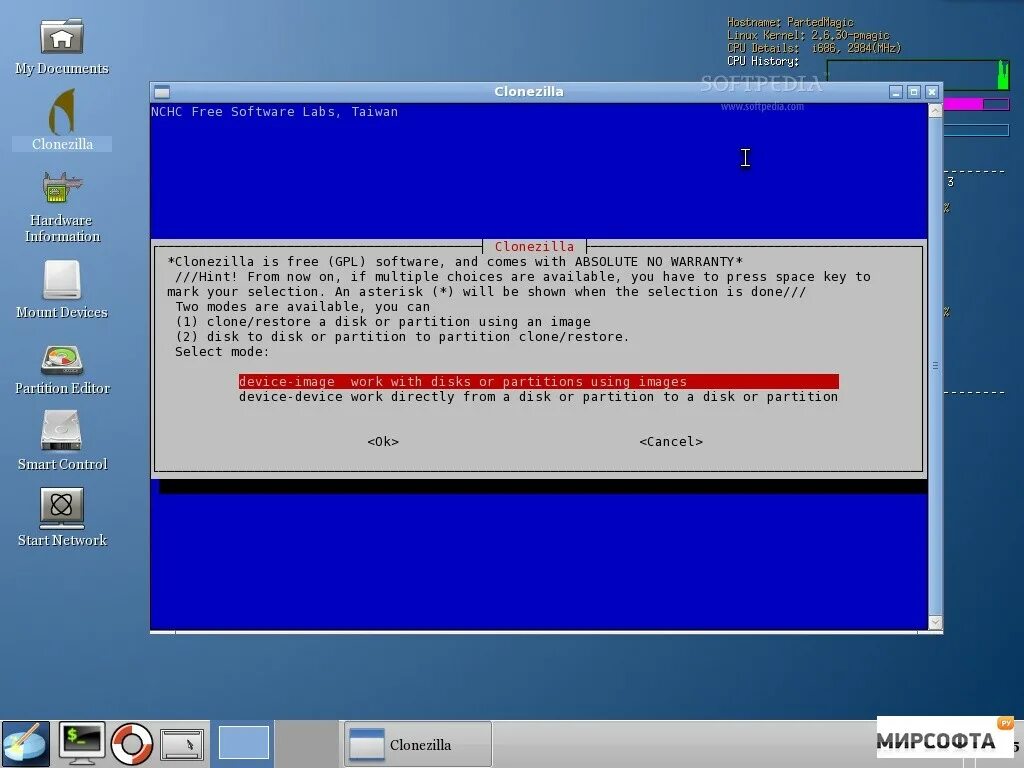
Task: Open the My Documents desktop icon
Action: 61,47
